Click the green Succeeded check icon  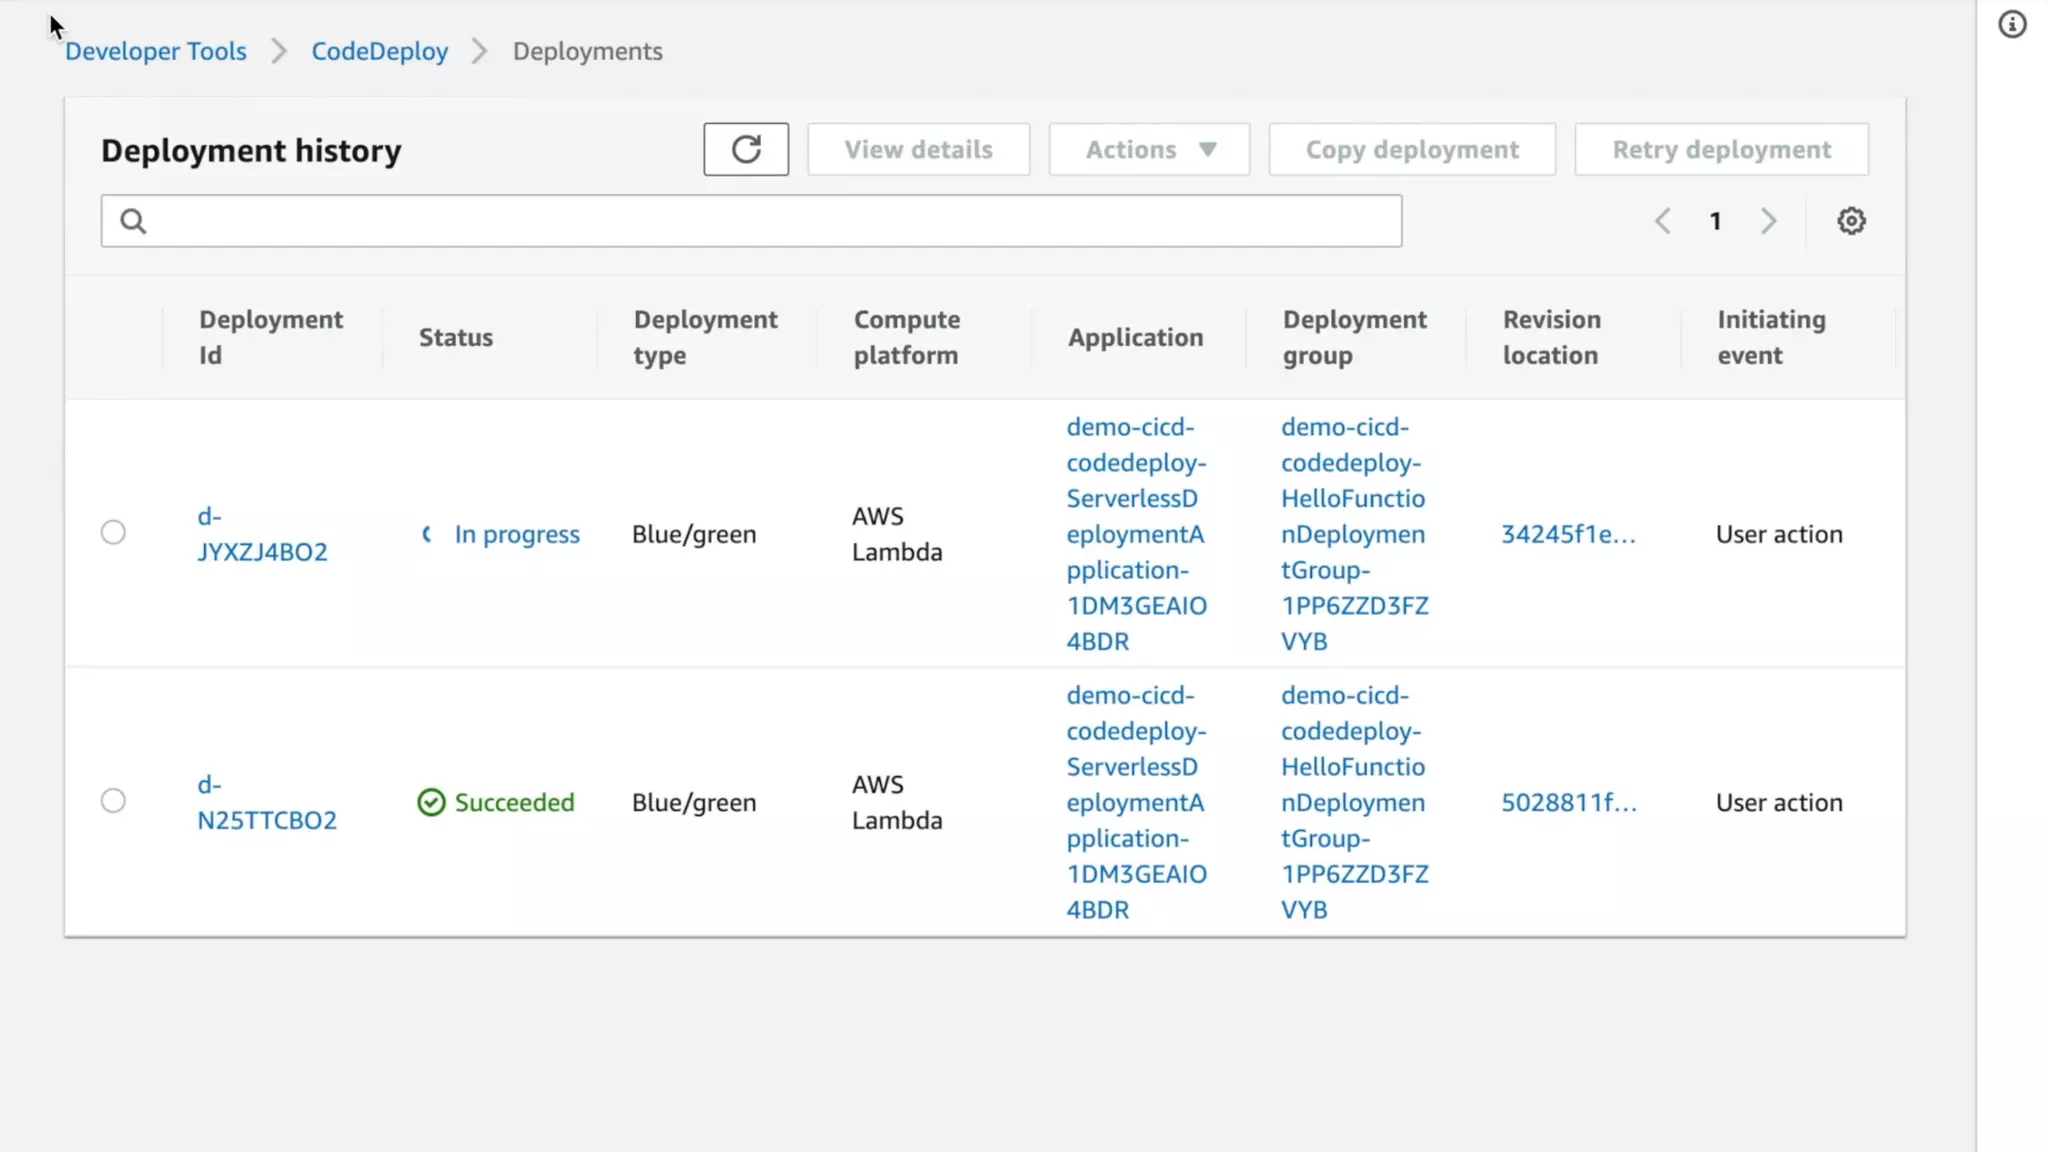[431, 802]
